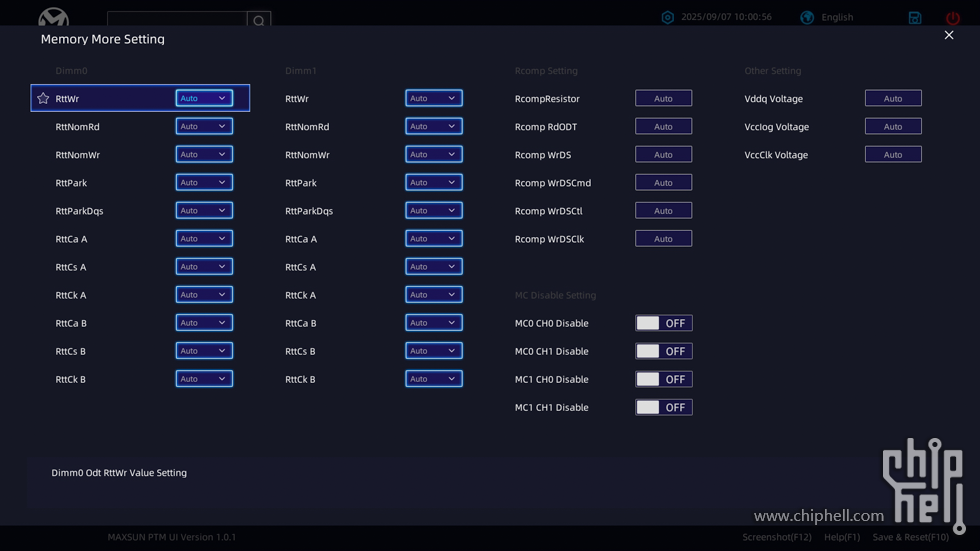Click the Dimm0 Odt RttWr Value Setting description

click(x=119, y=473)
